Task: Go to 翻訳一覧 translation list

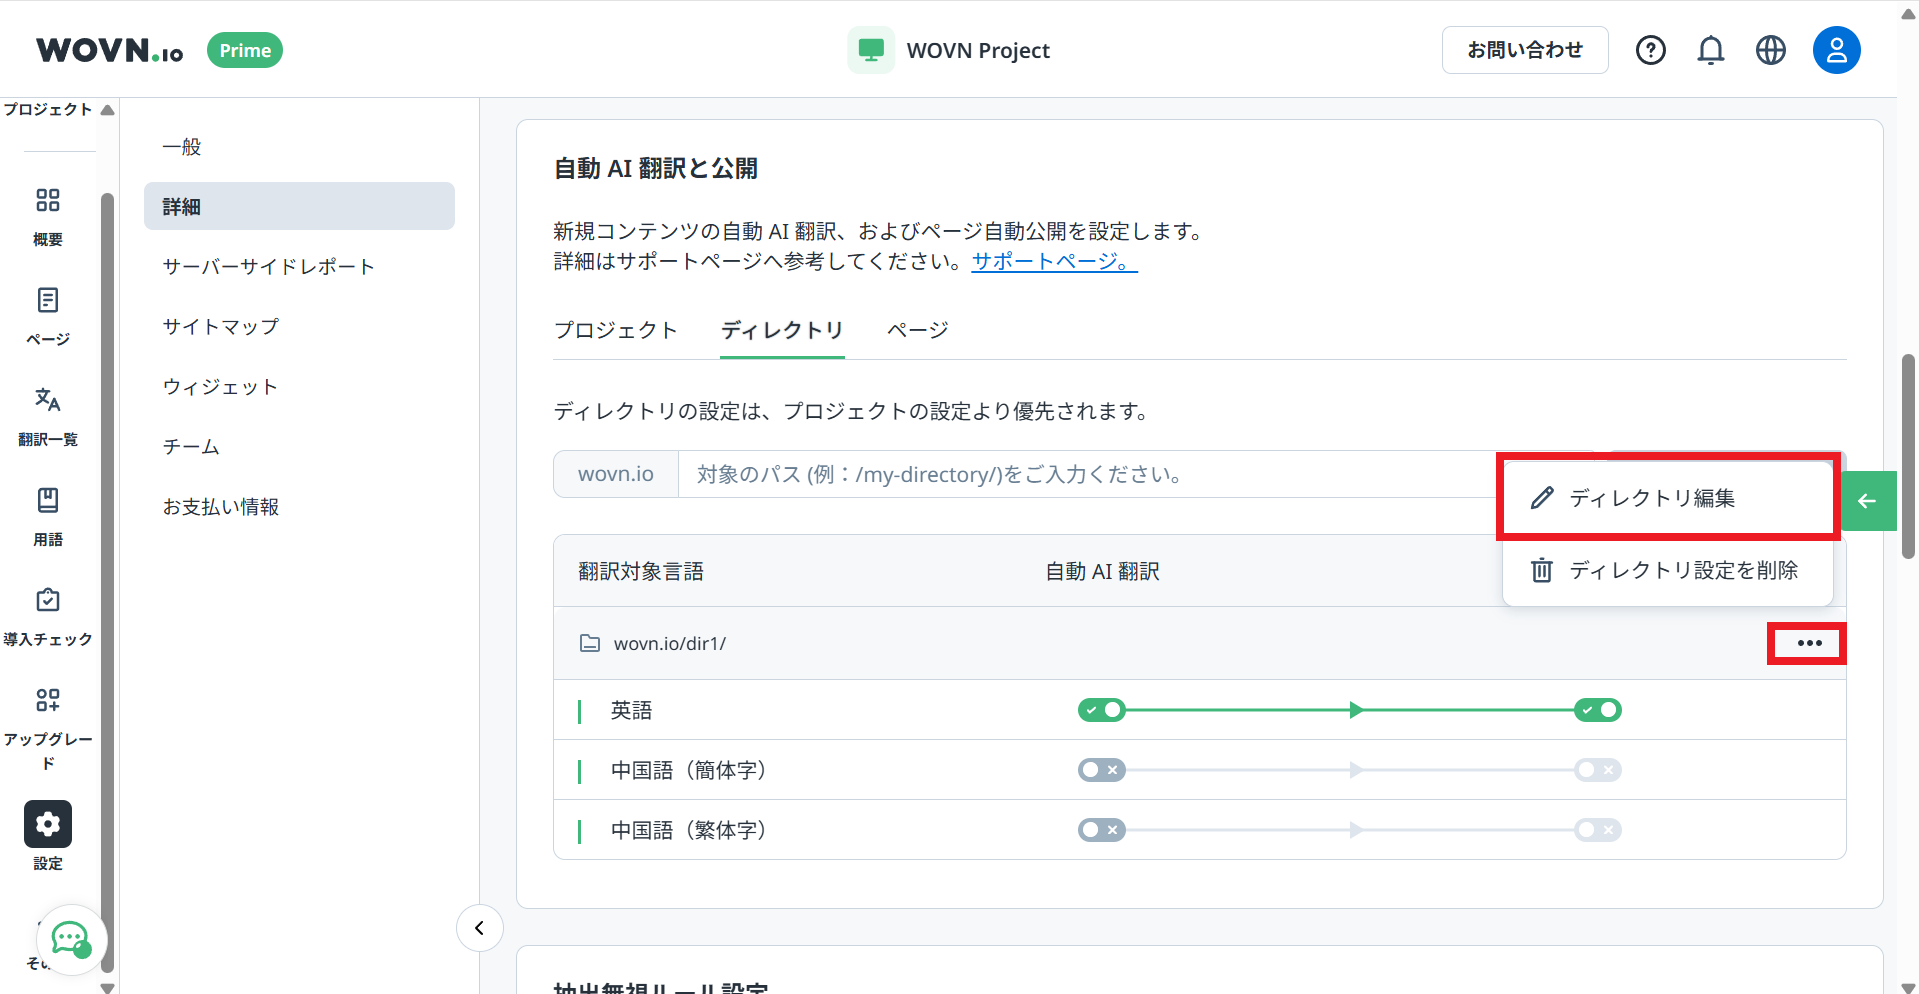Action: [48, 415]
